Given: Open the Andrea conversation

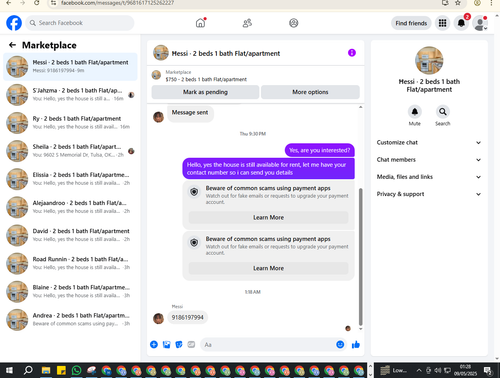Looking at the screenshot, I should [70, 320].
